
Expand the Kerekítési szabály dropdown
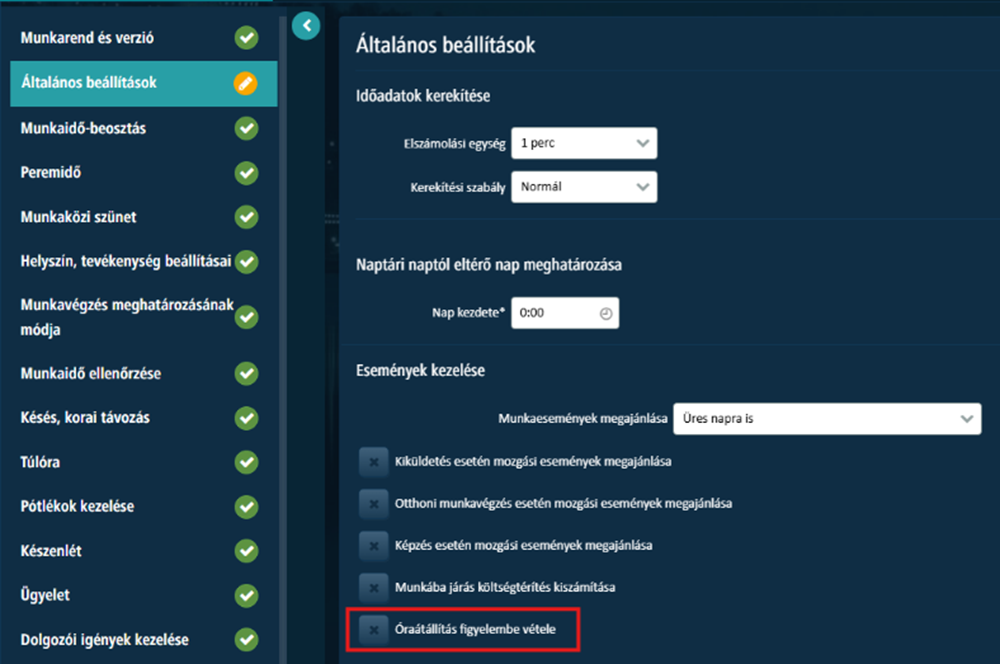[584, 187]
